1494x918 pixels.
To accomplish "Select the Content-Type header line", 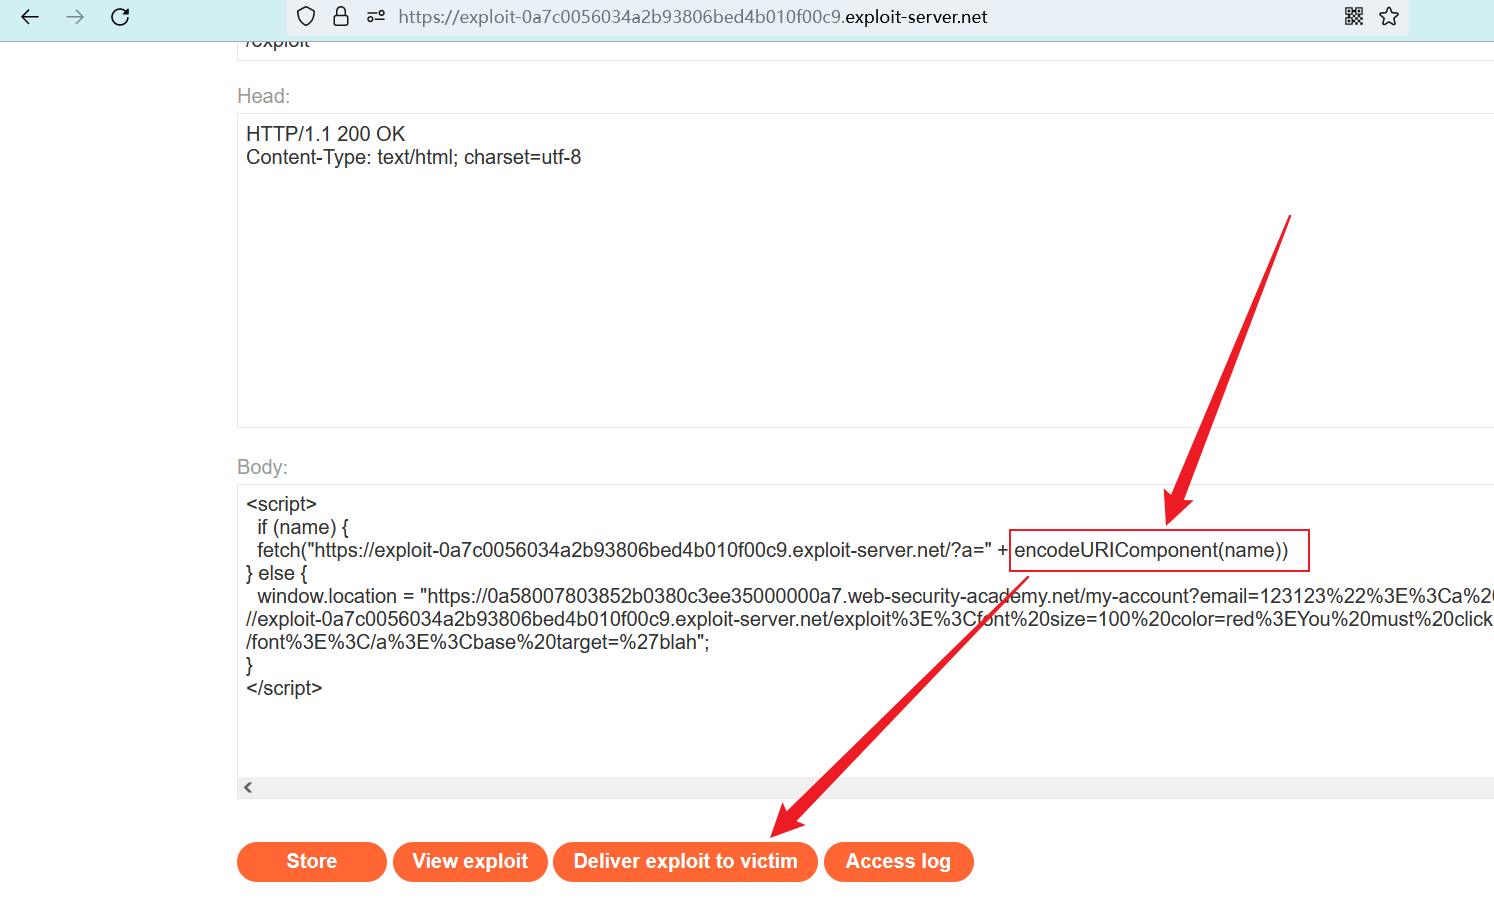I will (x=413, y=157).
